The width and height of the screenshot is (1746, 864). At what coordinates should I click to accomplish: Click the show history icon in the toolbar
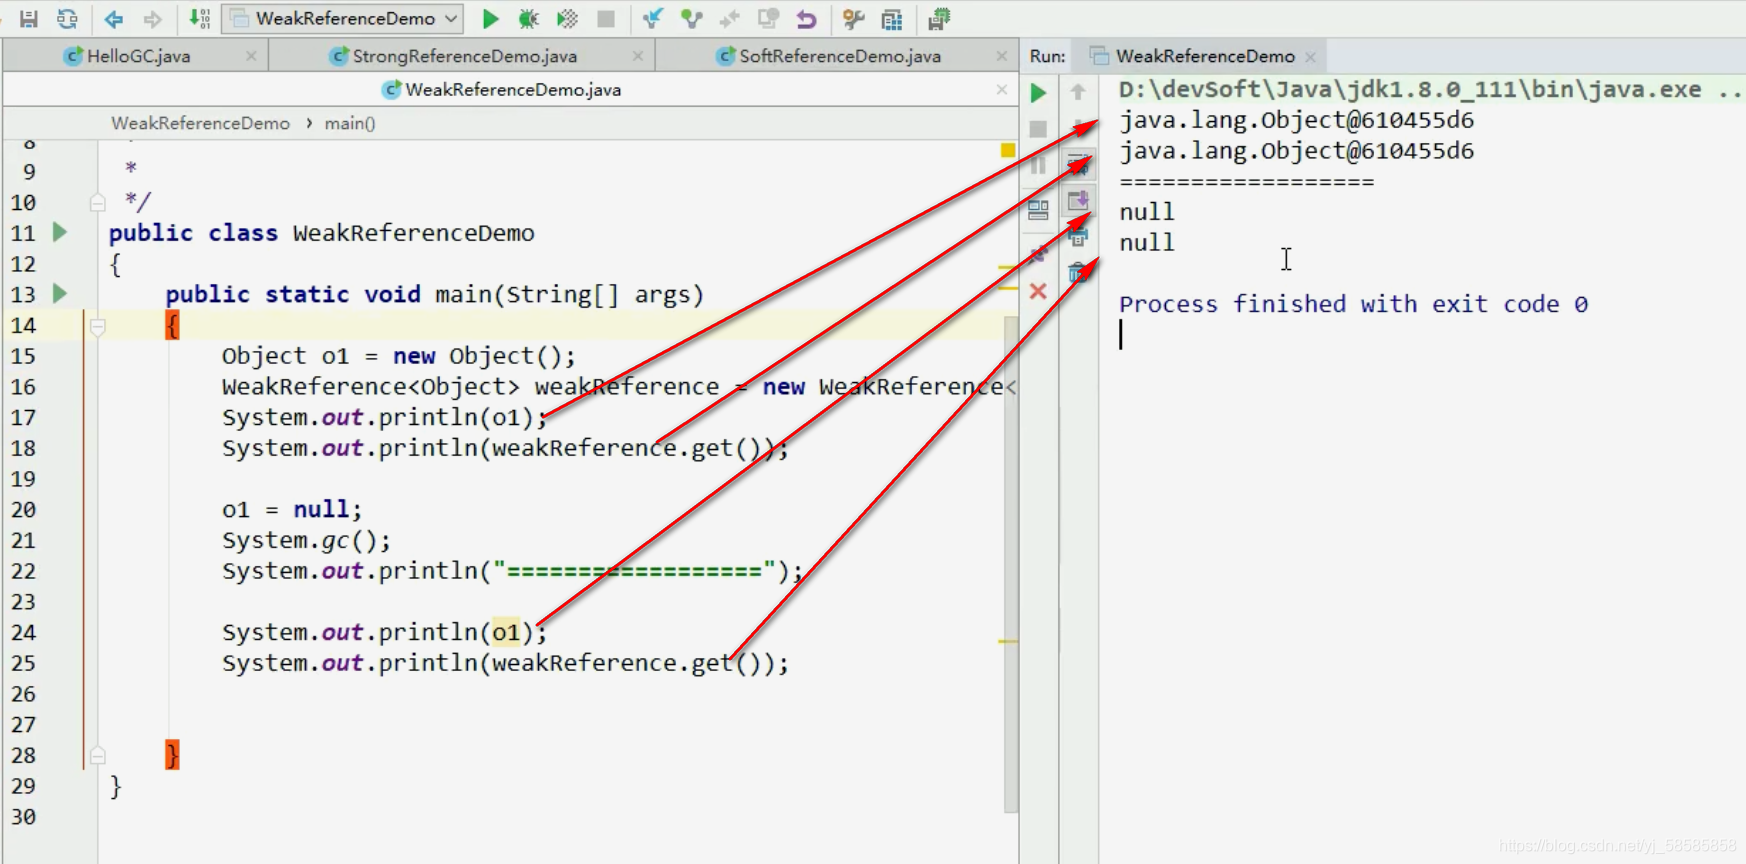point(768,19)
